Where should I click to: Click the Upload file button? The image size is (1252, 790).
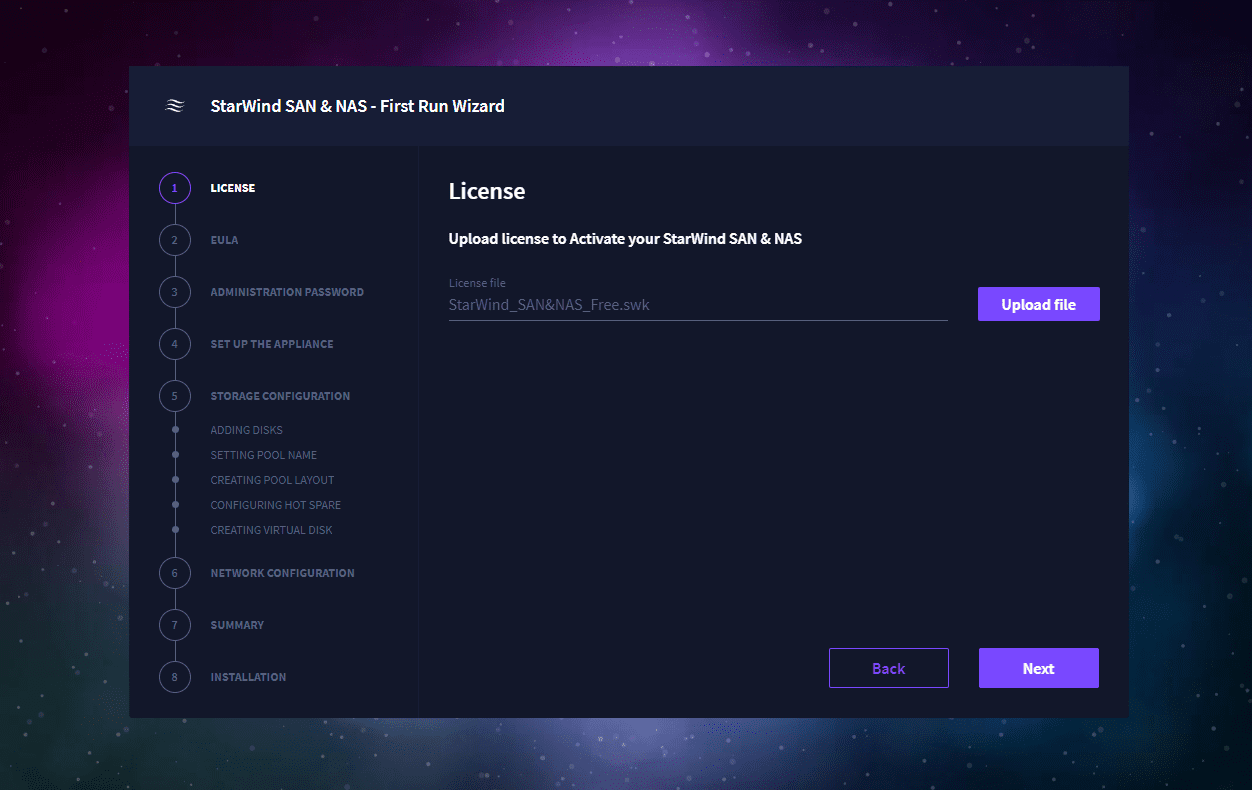(1039, 304)
